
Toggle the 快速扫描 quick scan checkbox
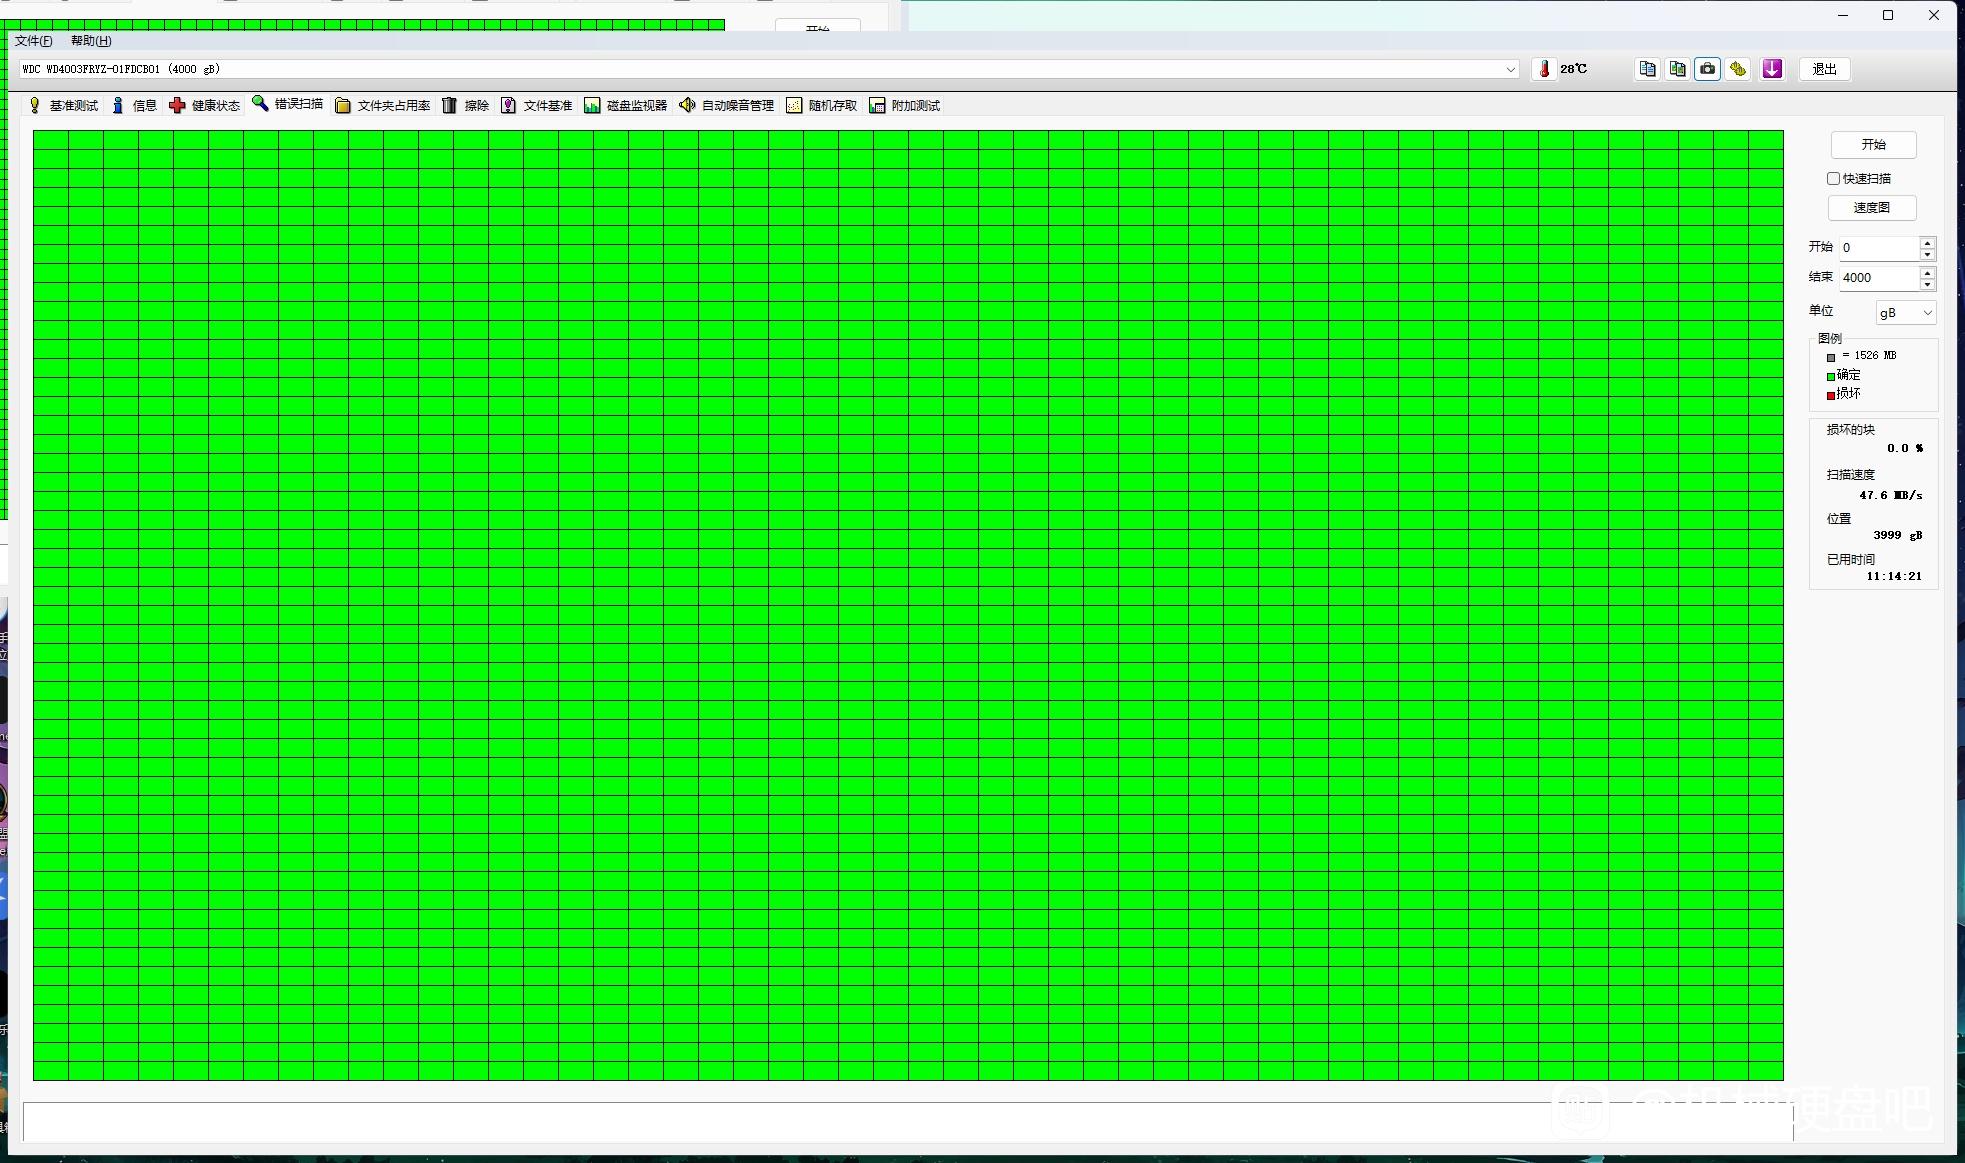(1833, 179)
